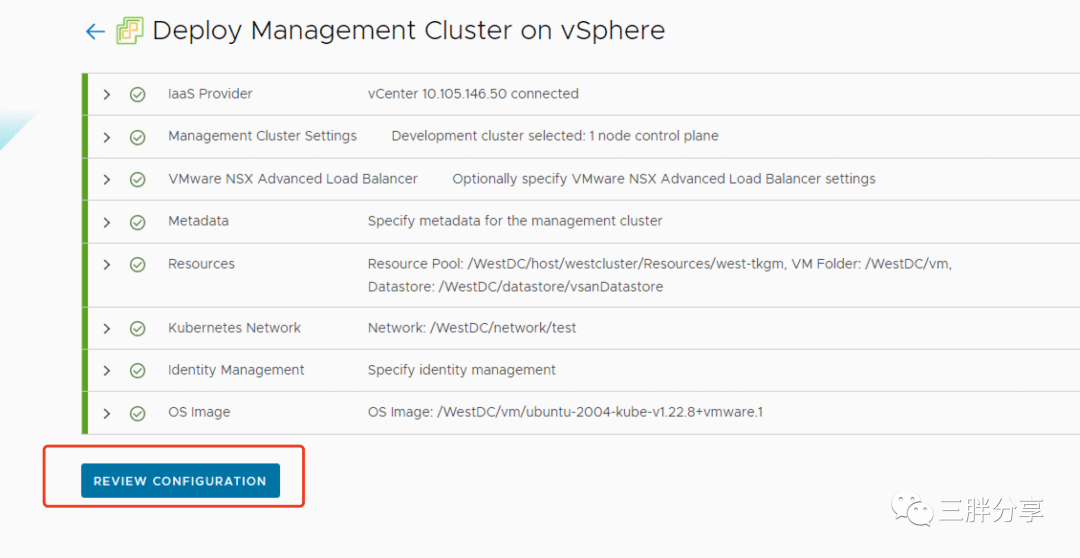The height and width of the screenshot is (558, 1080).
Task: Click the 'Deploy Management Cluster on vSphere' heading
Action: 408,31
